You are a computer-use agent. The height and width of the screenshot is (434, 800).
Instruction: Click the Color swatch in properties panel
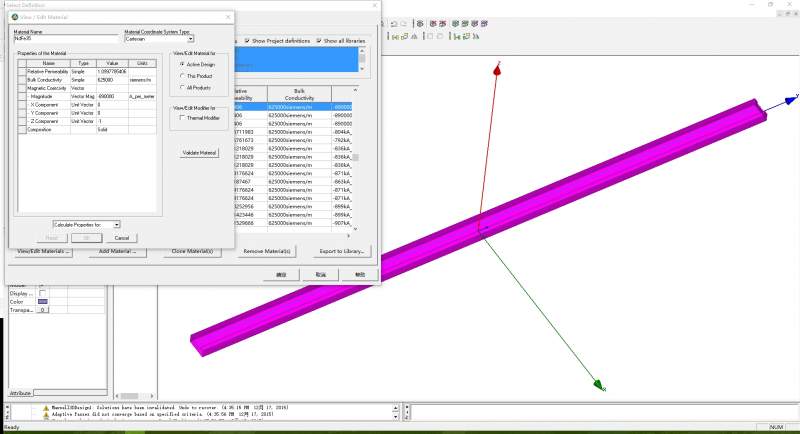[x=42, y=302]
